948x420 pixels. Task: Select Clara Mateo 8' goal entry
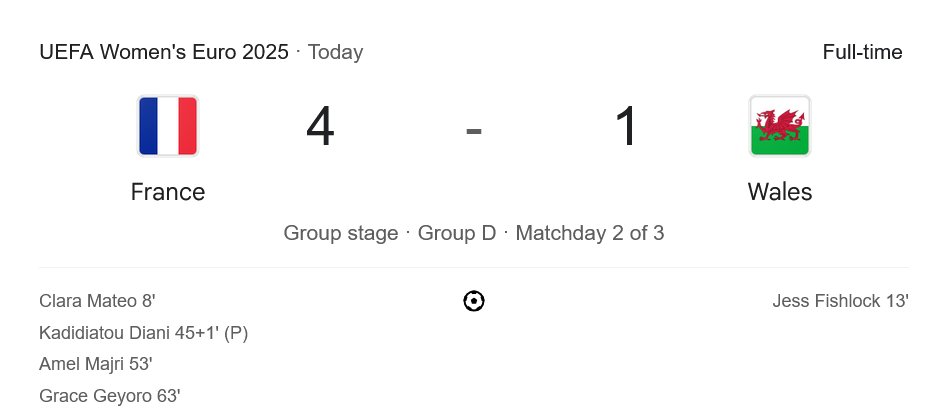pyautogui.click(x=97, y=301)
